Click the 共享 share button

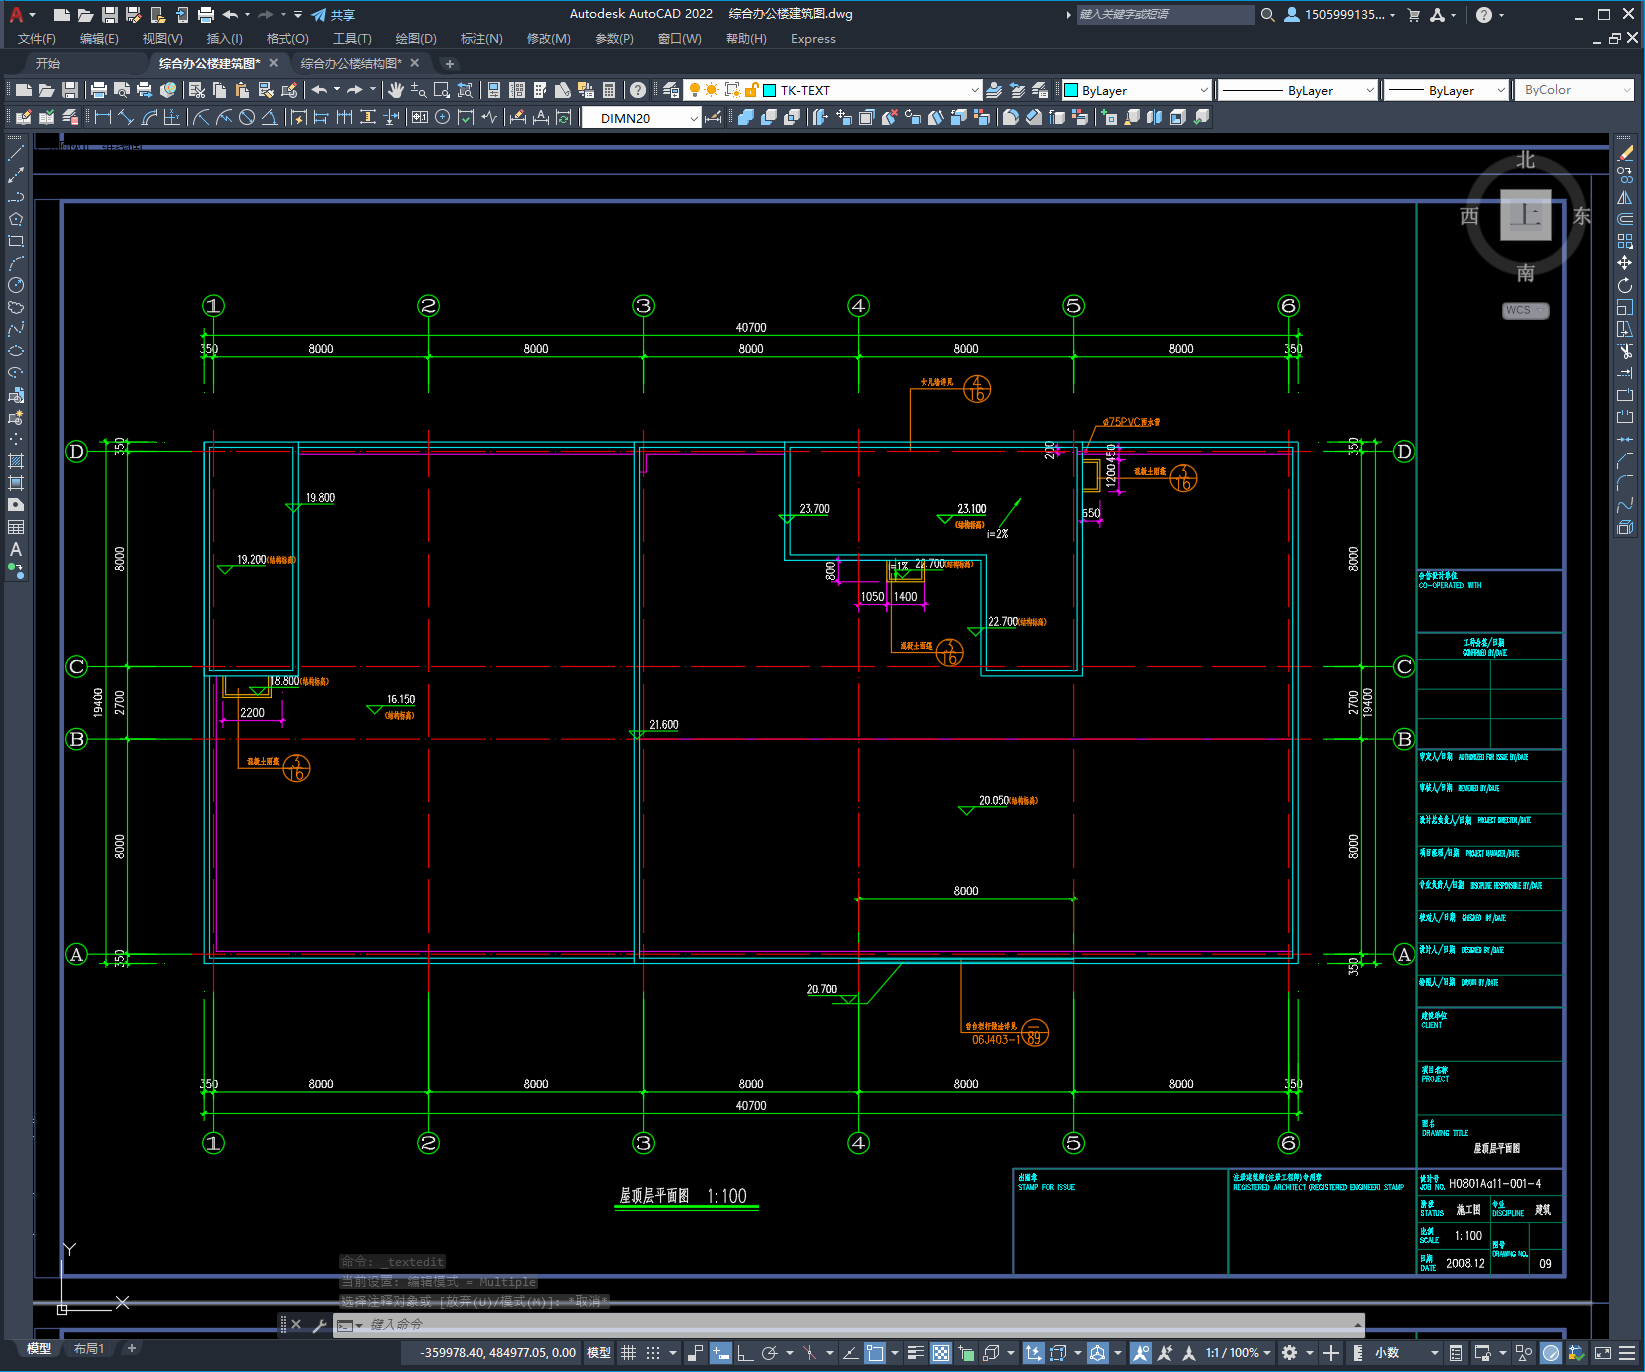point(333,15)
